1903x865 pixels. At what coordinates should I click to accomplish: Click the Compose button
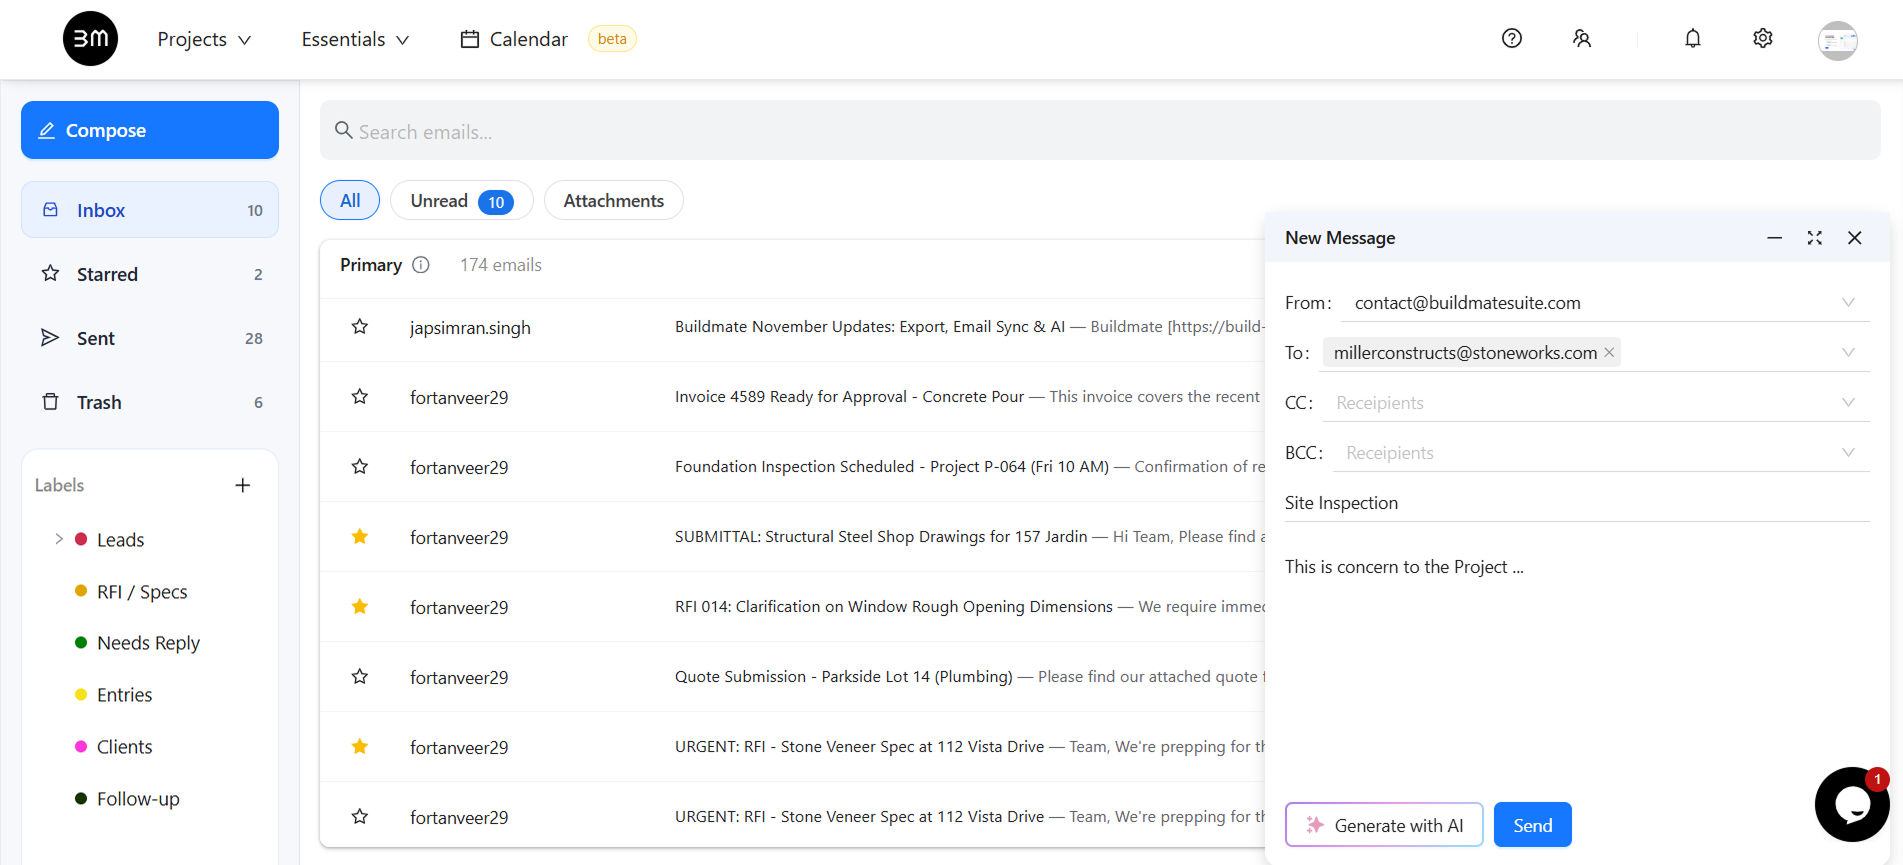pyautogui.click(x=150, y=130)
